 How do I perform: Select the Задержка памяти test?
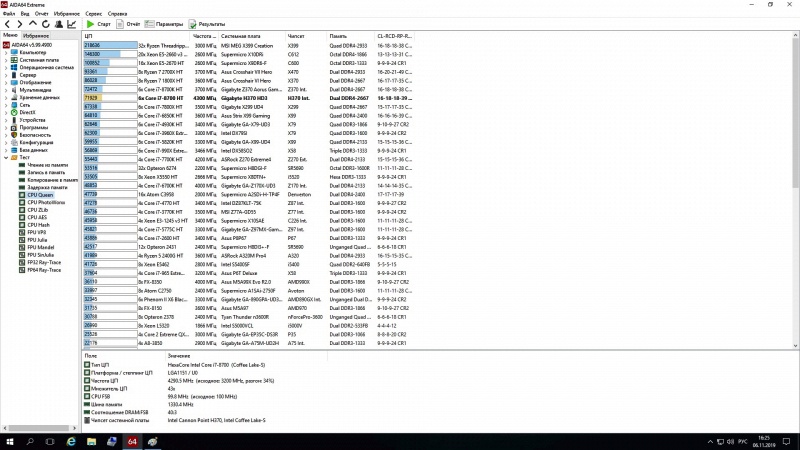pos(47,187)
